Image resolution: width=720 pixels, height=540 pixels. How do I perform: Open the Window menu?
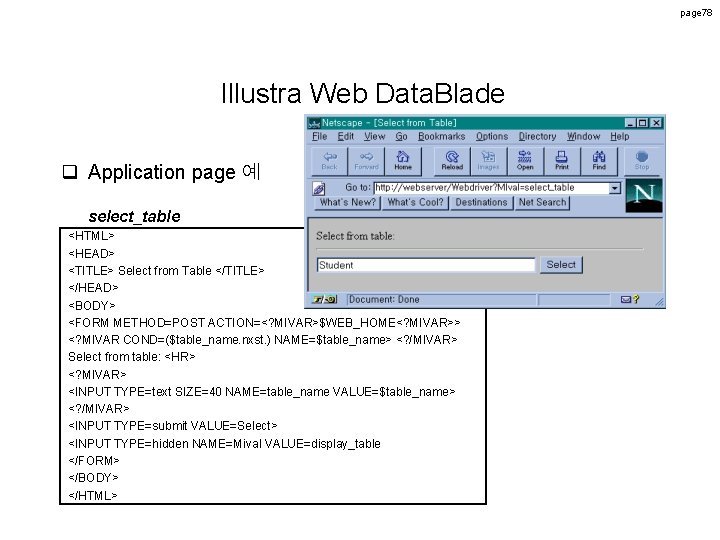[x=584, y=136]
